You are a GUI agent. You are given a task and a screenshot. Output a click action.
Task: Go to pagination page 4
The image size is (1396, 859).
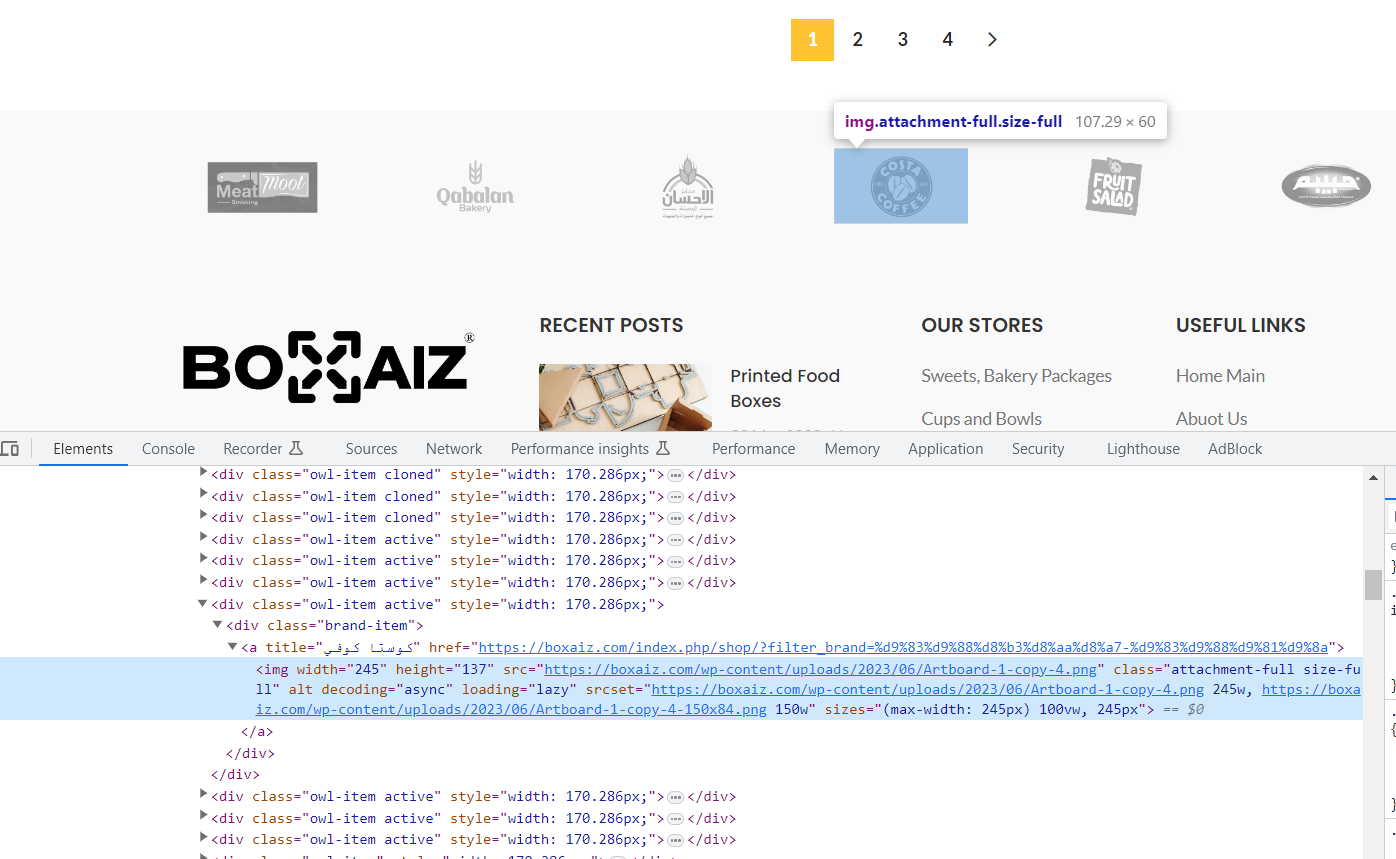coord(947,40)
